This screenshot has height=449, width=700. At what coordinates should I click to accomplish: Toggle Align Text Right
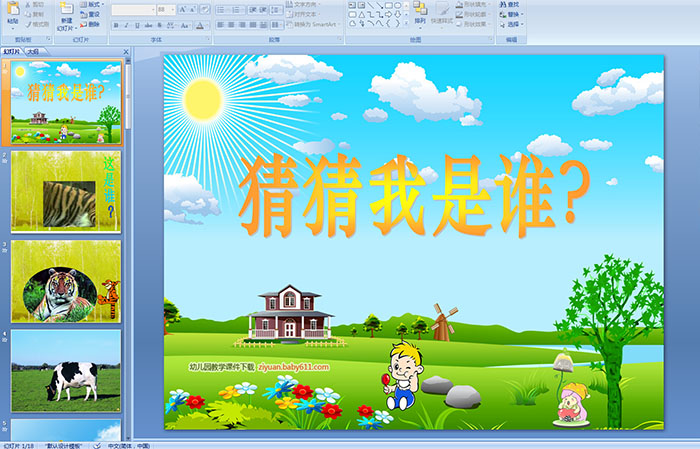tap(242, 25)
